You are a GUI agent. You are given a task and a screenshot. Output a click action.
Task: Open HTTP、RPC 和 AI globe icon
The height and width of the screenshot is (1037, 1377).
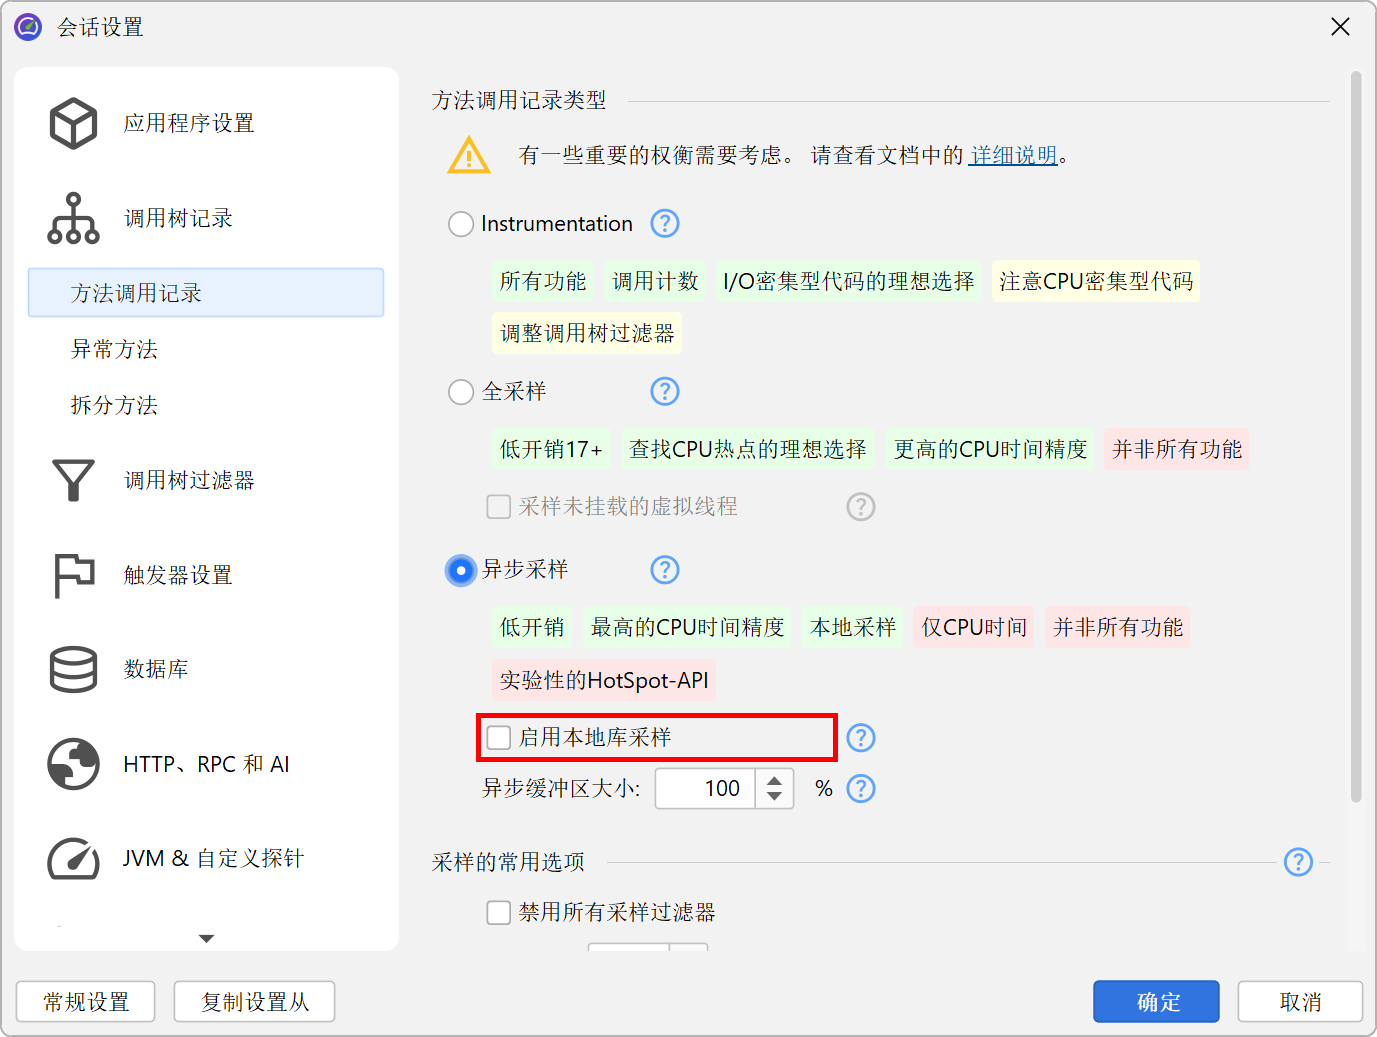[74, 764]
